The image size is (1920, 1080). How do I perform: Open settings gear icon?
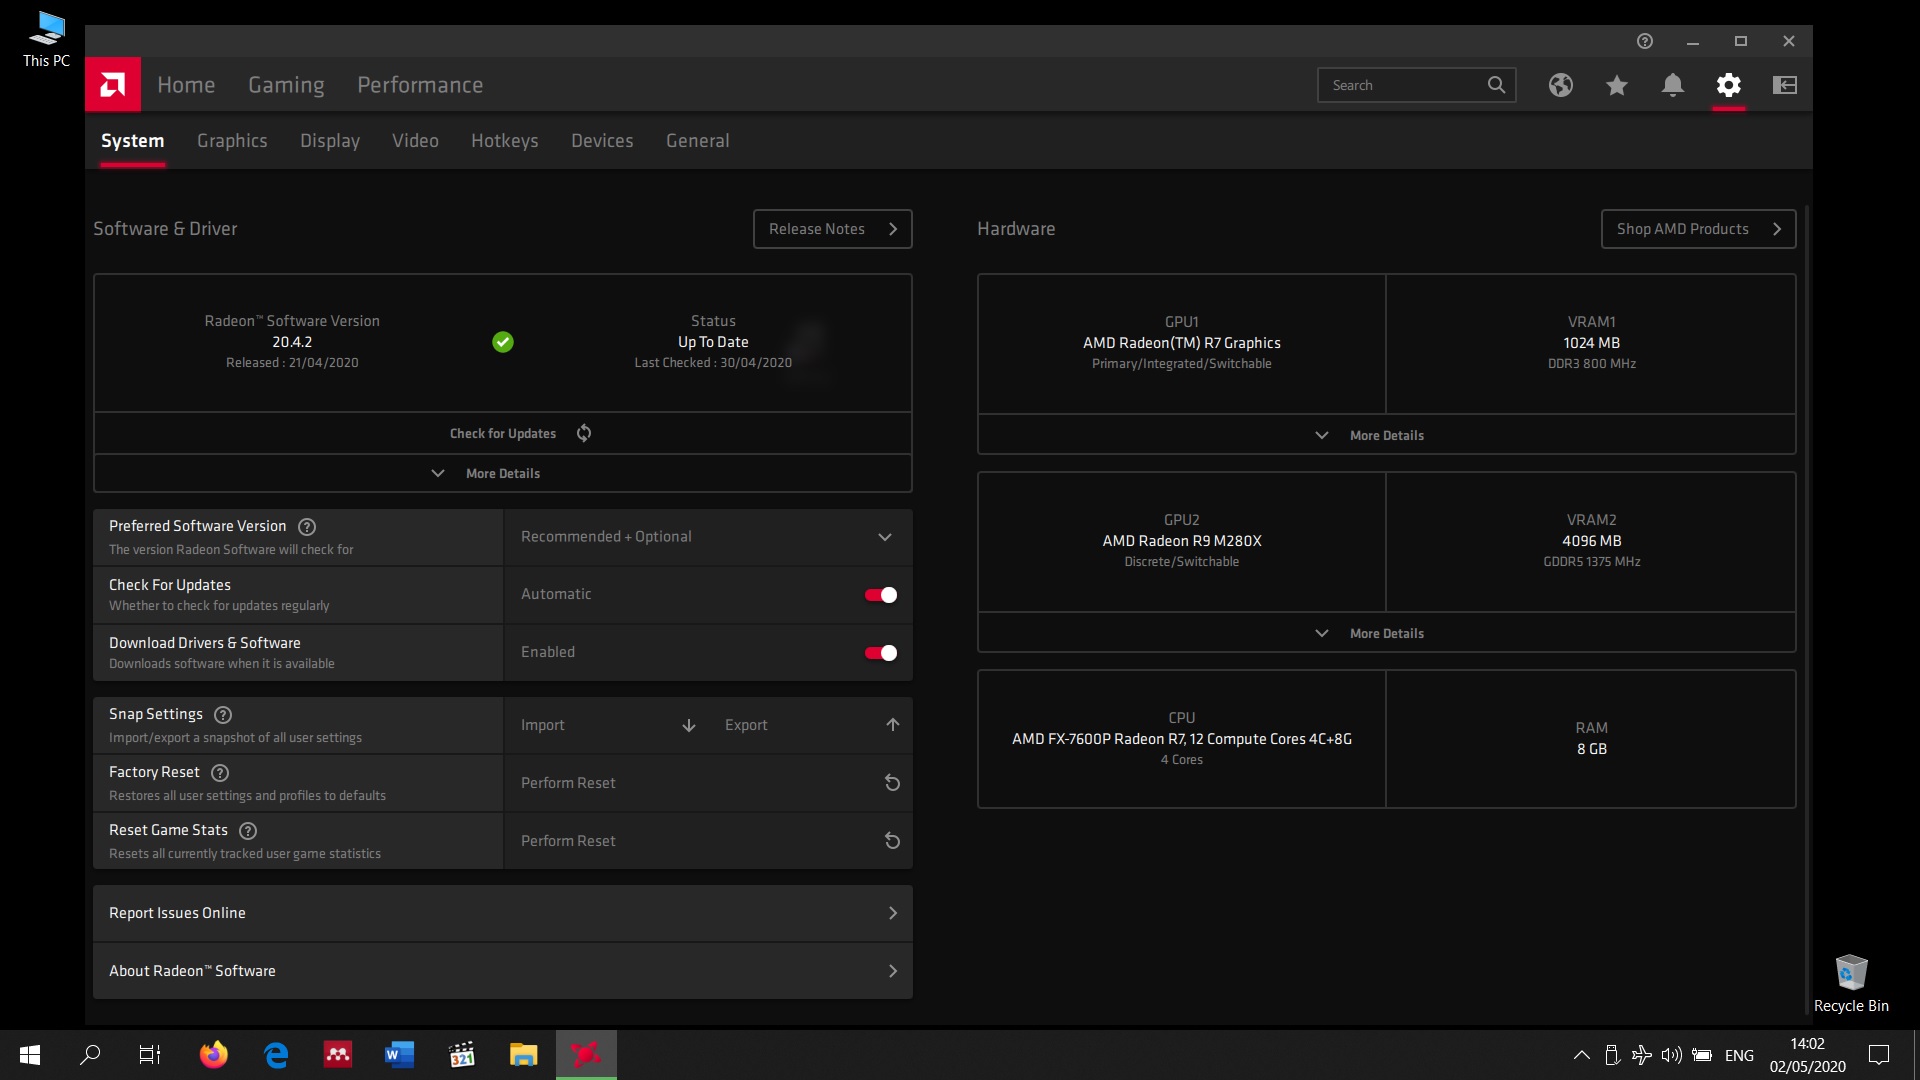pos(1729,85)
